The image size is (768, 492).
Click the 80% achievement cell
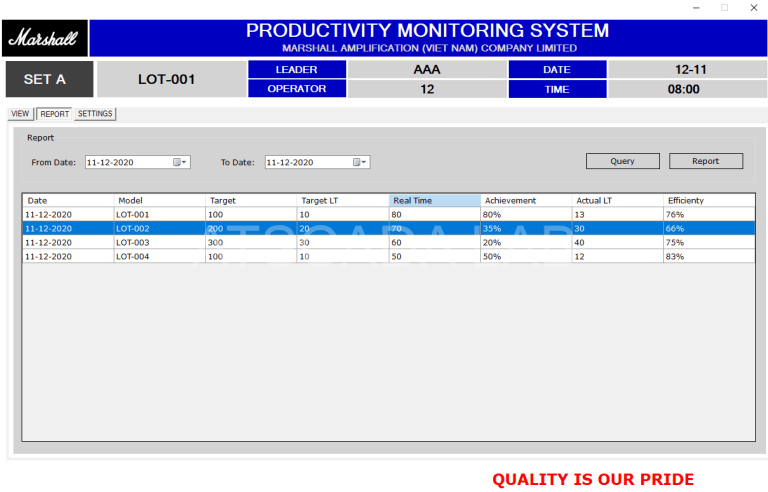coord(527,215)
